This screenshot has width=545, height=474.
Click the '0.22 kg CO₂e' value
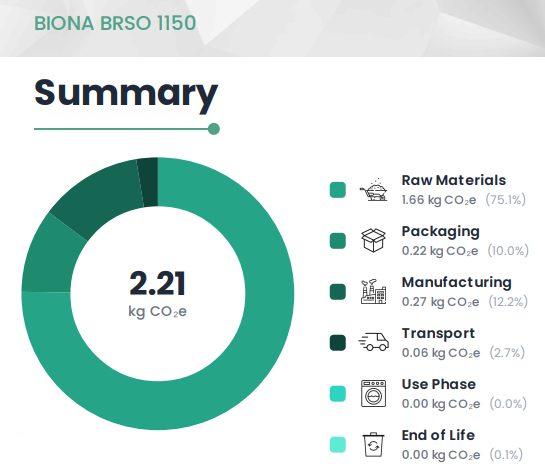(440, 251)
